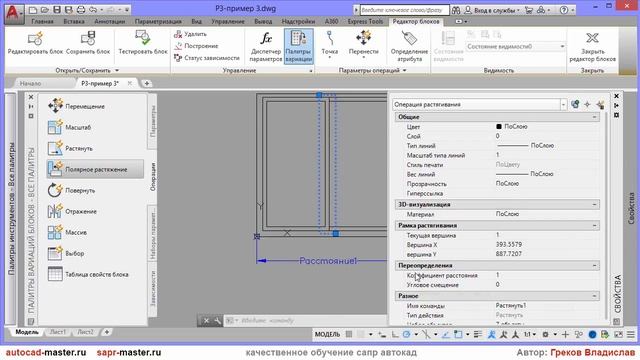Screen dimensions: 640x360
Task: Switch to Наборы параметров palette tab
Action: coord(153,235)
